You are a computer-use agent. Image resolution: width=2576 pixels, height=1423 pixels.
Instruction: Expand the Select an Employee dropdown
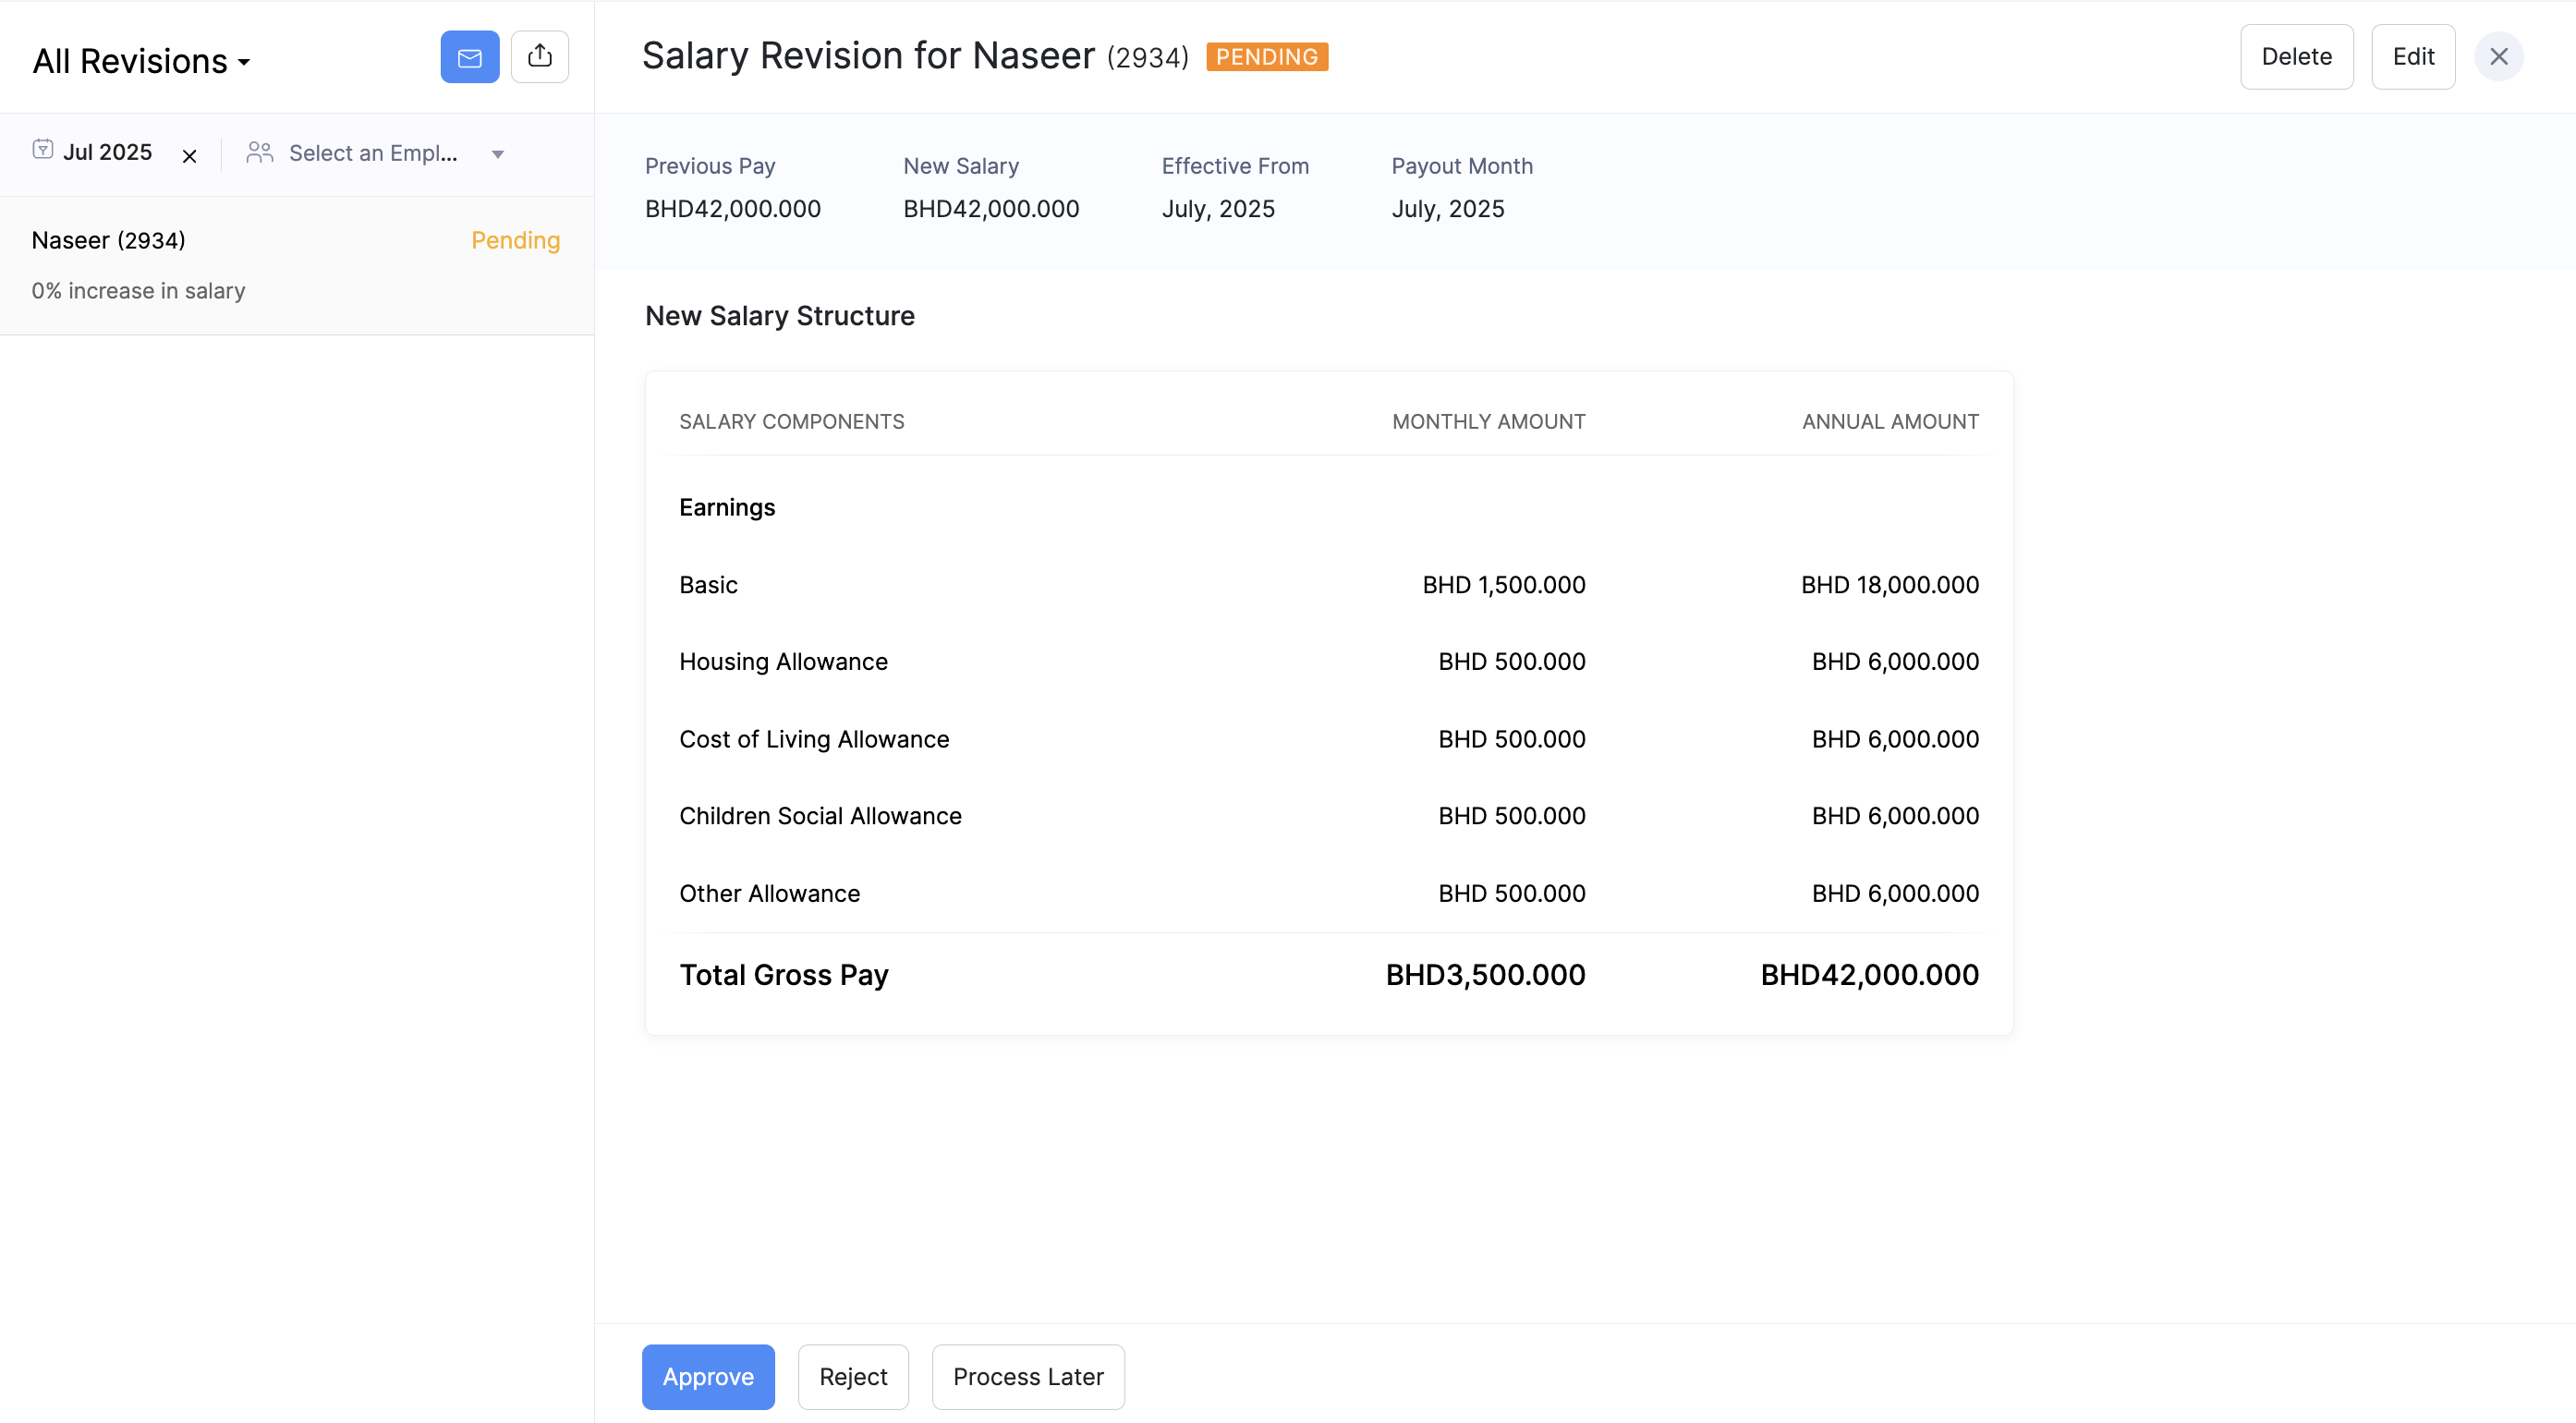(374, 153)
